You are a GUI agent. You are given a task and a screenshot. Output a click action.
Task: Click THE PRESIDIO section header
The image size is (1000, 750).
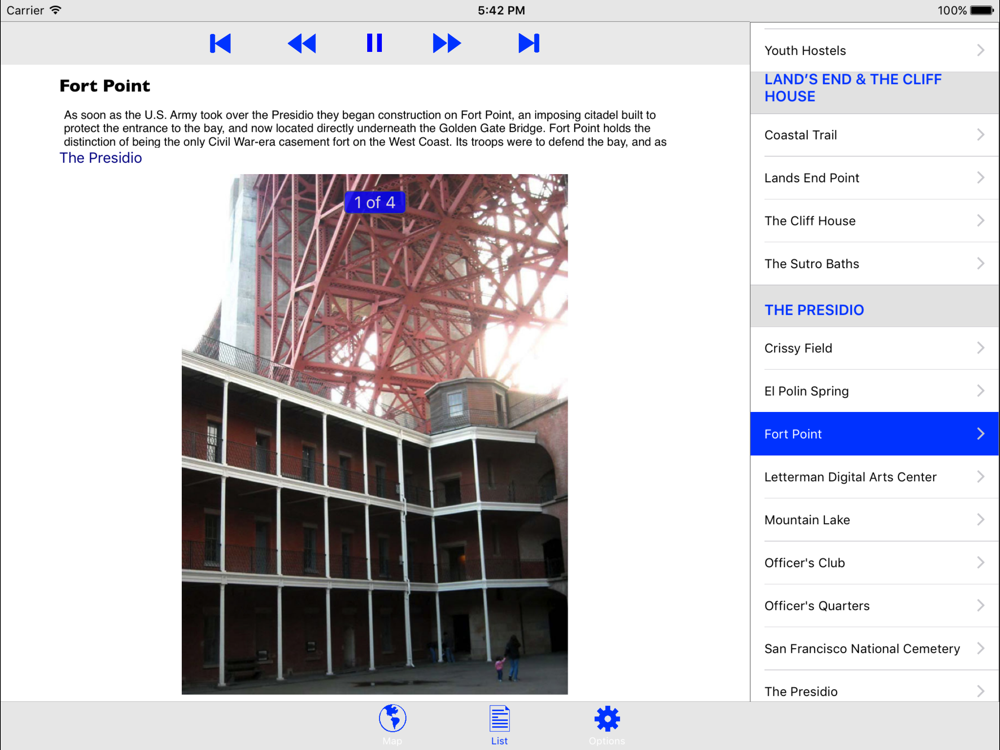click(x=874, y=306)
